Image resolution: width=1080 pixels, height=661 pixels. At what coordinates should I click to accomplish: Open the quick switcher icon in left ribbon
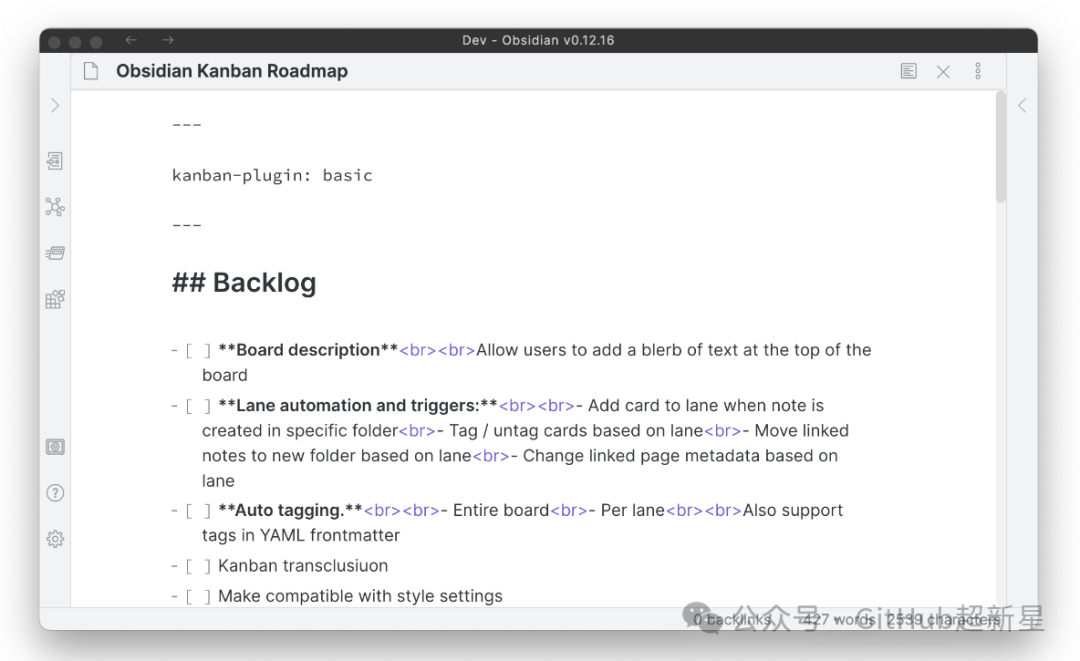(55, 161)
